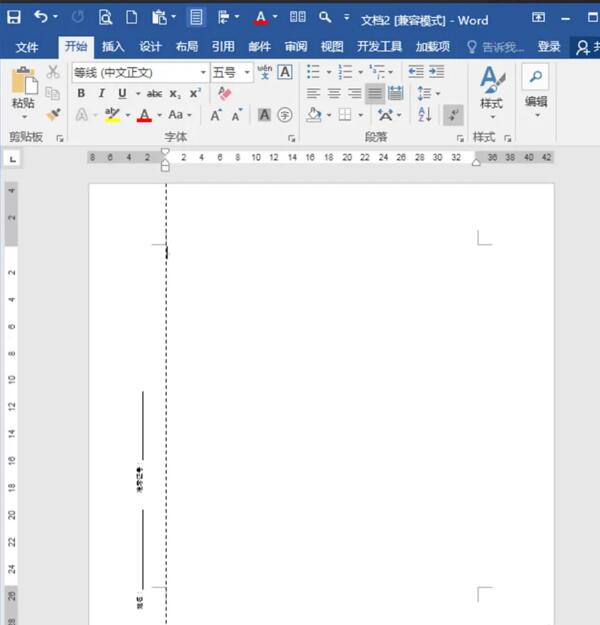This screenshot has height=625, width=600.
Task: Undo the last action
Action: pos(40,17)
